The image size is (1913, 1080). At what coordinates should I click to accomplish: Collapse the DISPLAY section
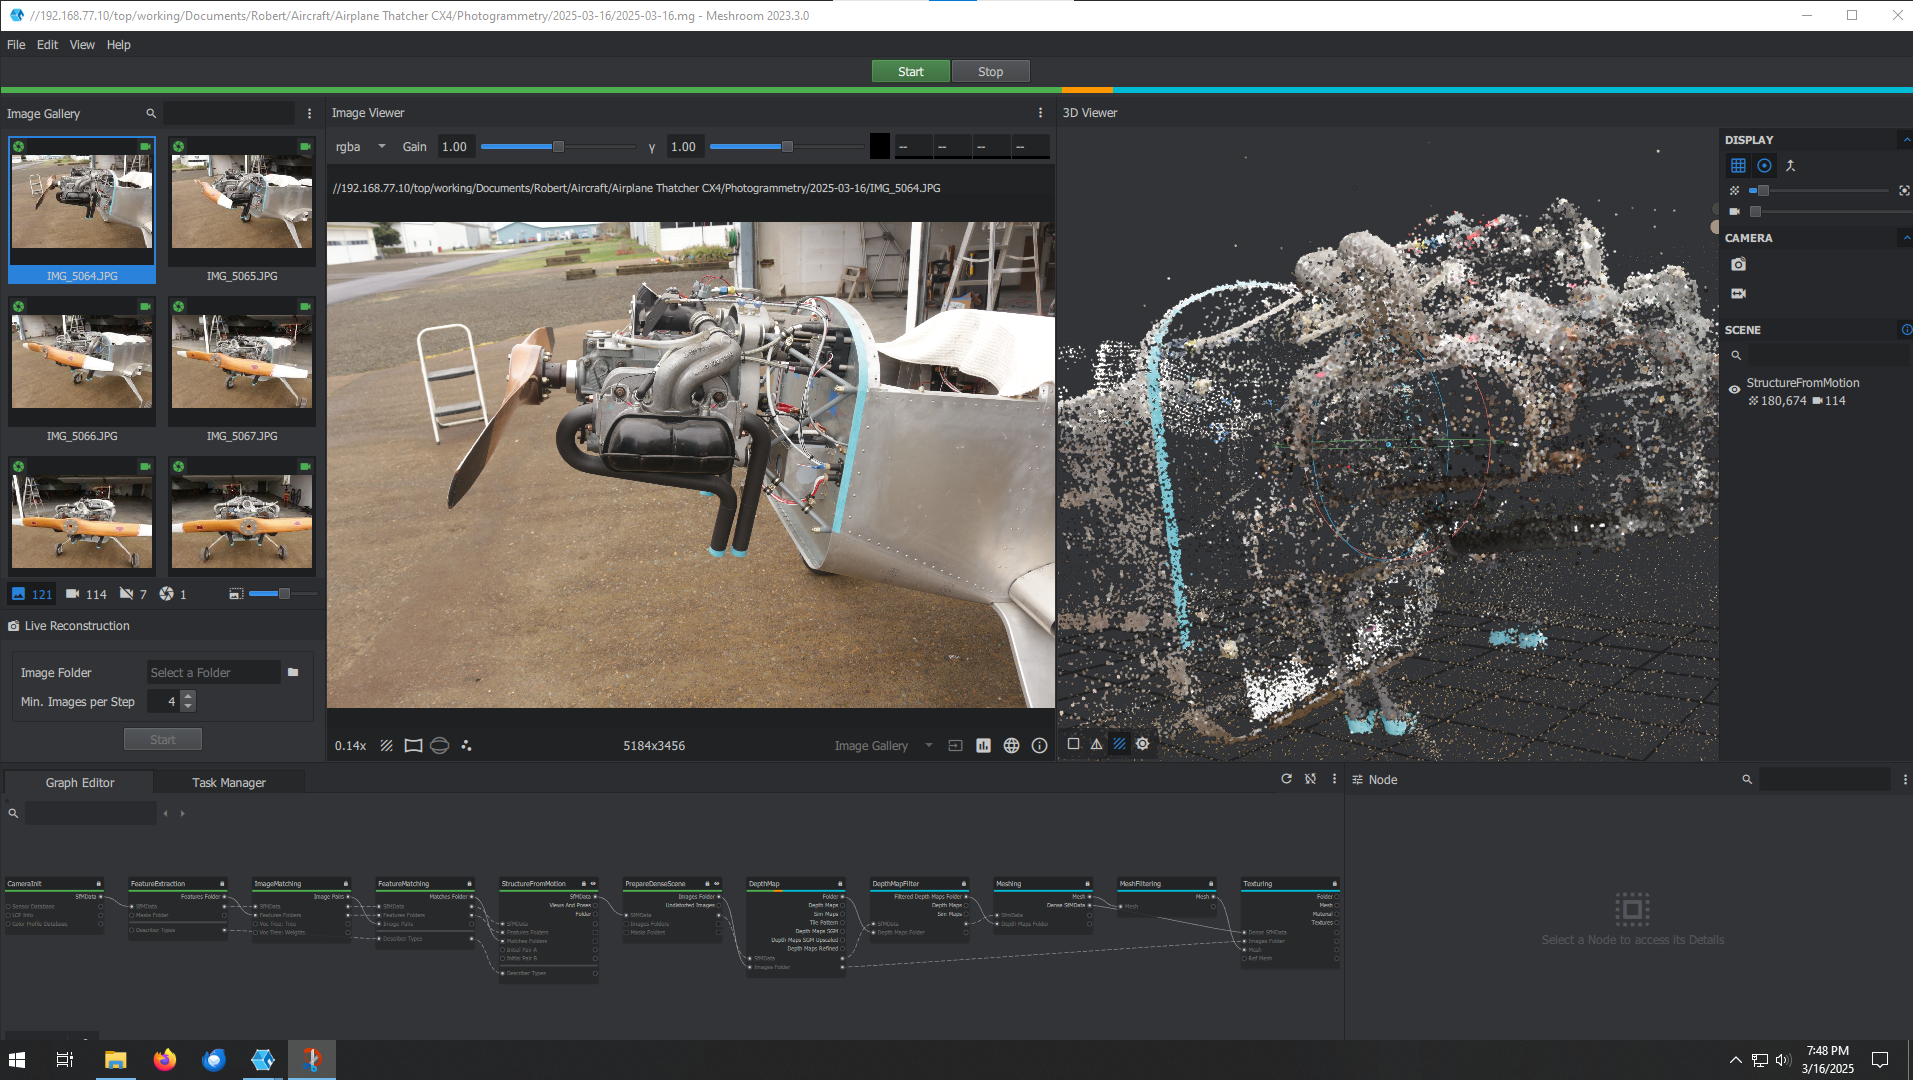coord(1906,140)
